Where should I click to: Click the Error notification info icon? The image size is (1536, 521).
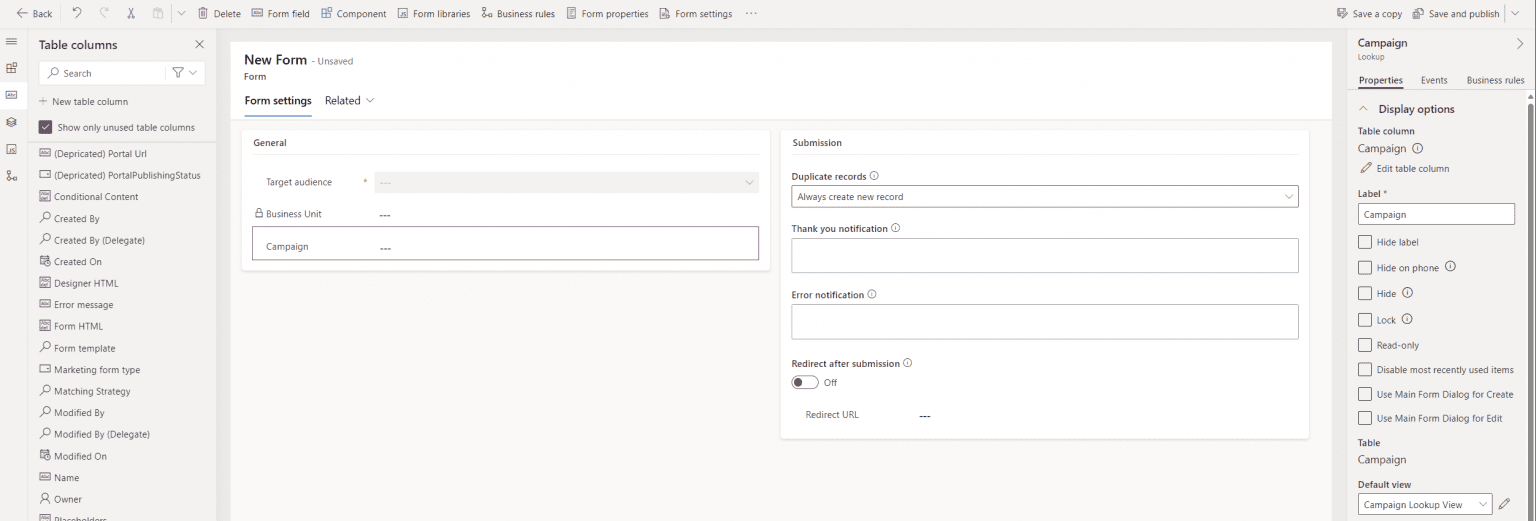point(872,295)
